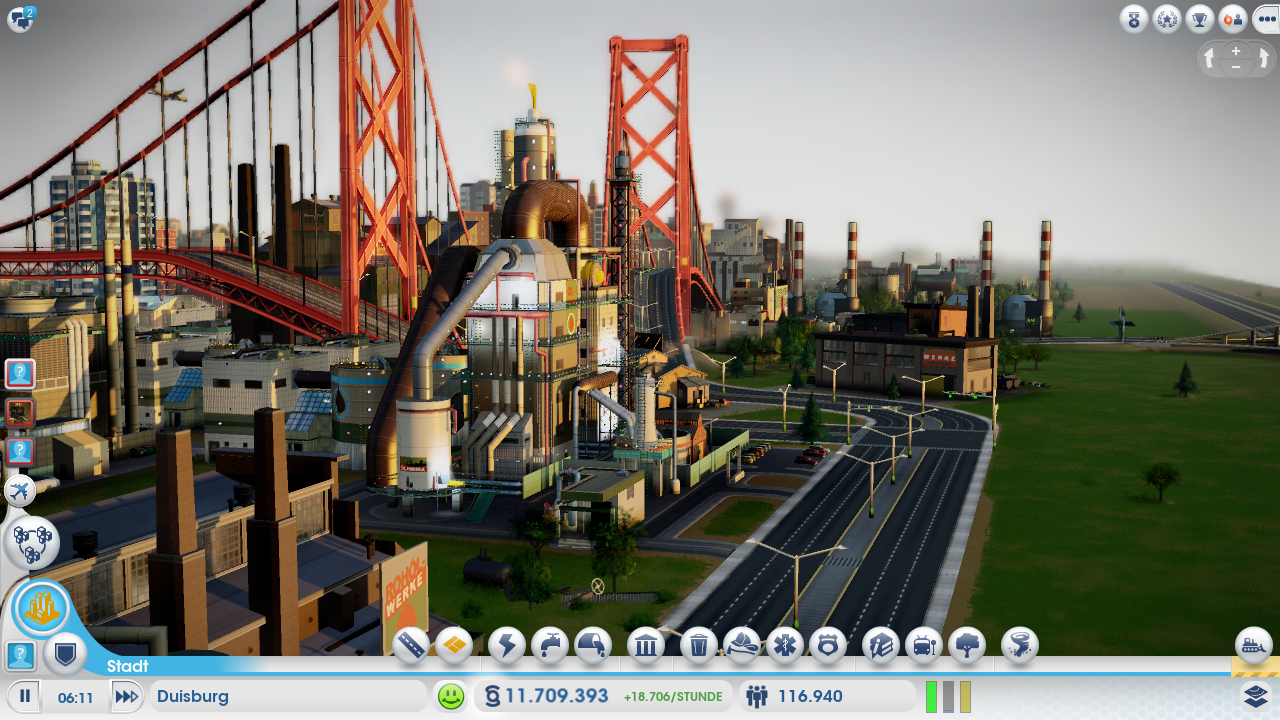This screenshot has width=1280, height=720.
Task: Select the orange City view button
Action: tap(42, 608)
